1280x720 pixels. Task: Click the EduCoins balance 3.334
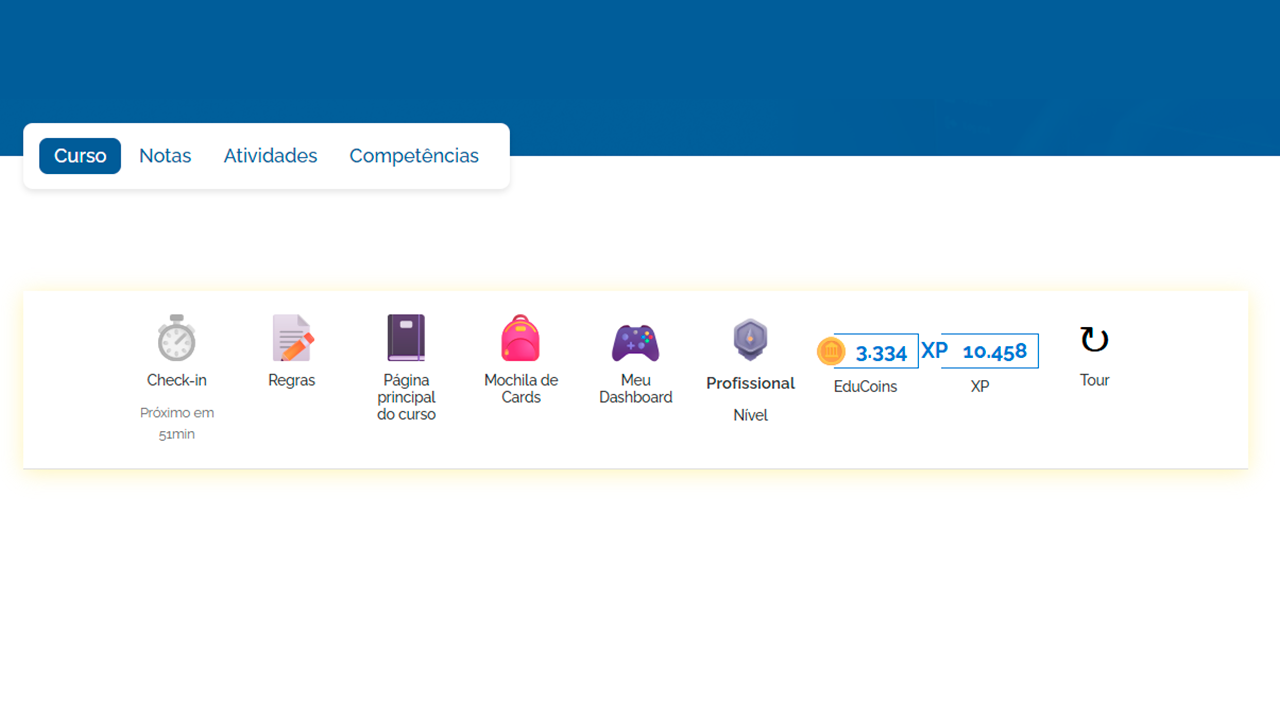coord(881,352)
